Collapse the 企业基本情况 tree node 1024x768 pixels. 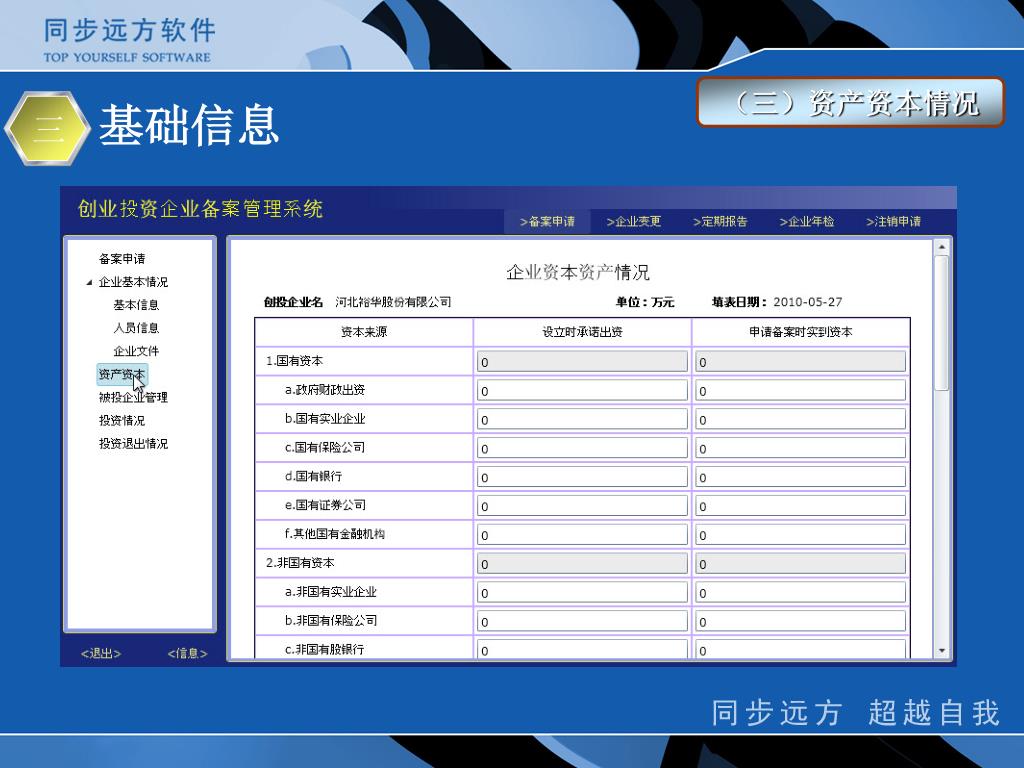coord(89,283)
